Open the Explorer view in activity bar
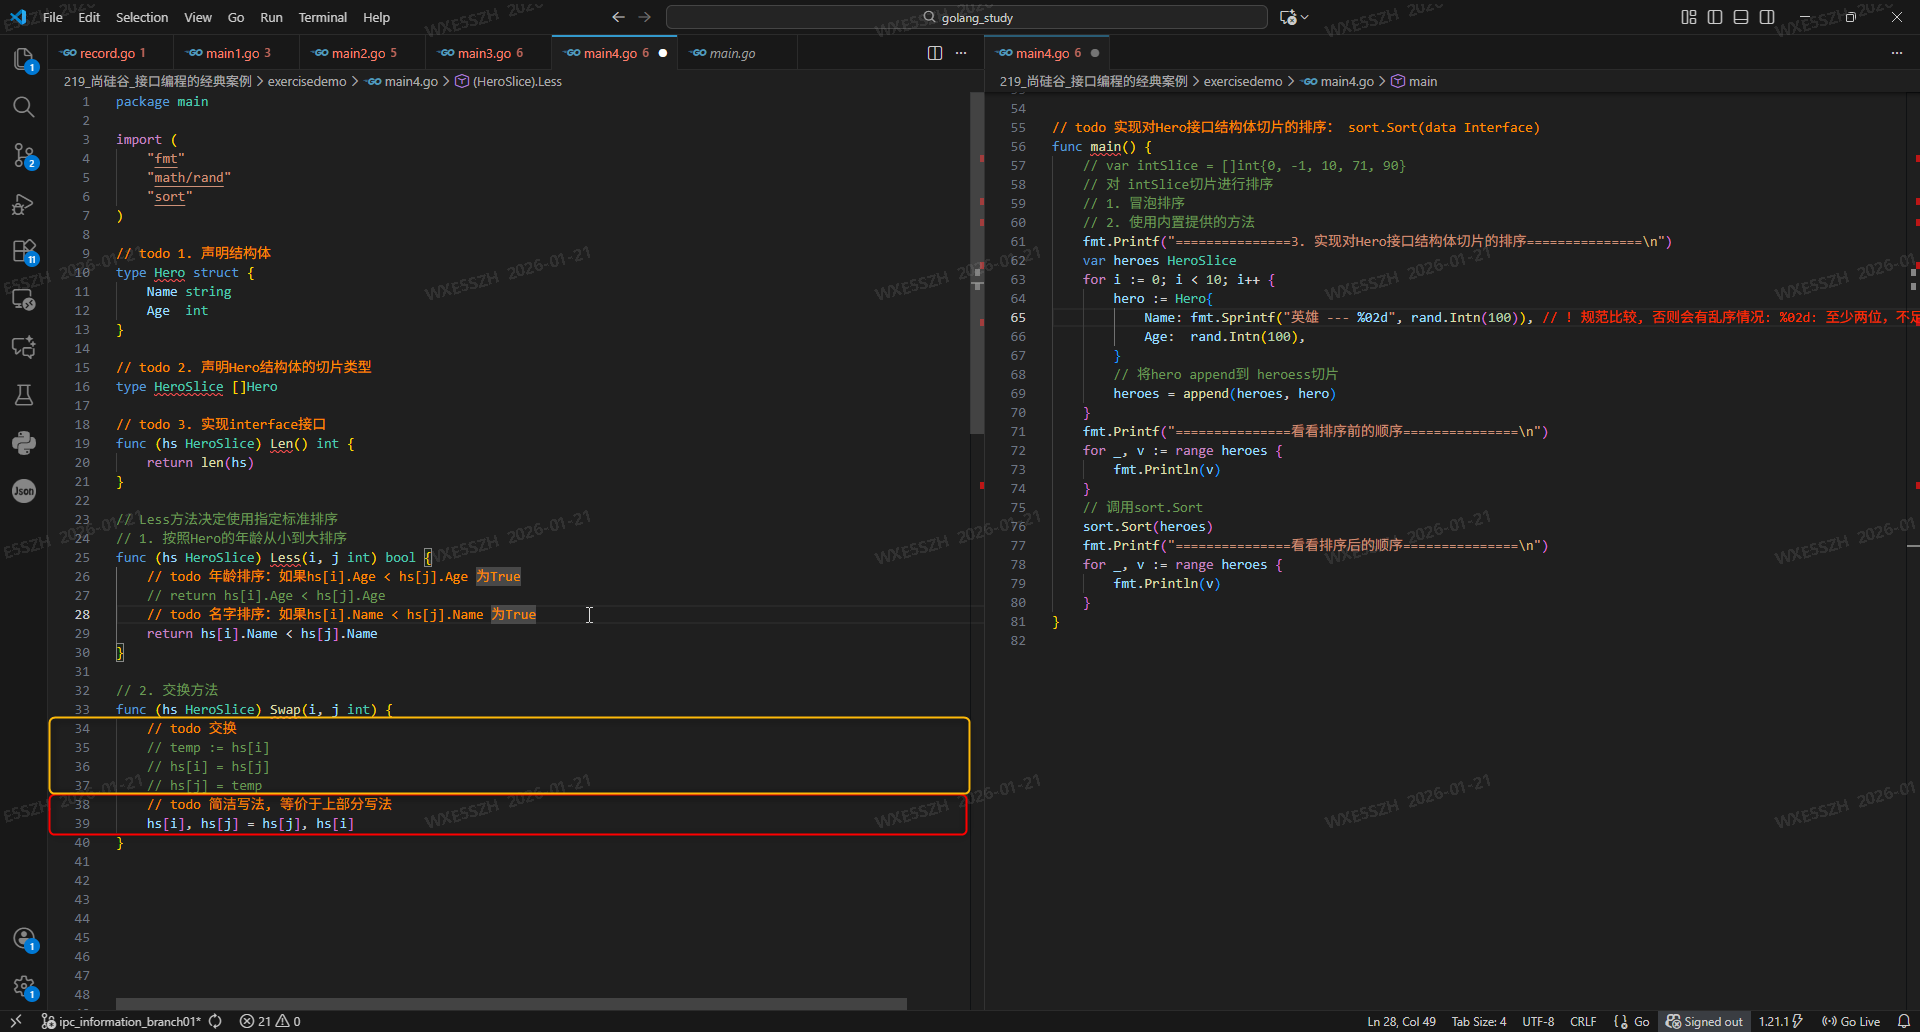The width and height of the screenshot is (1920, 1032). pos(24,59)
